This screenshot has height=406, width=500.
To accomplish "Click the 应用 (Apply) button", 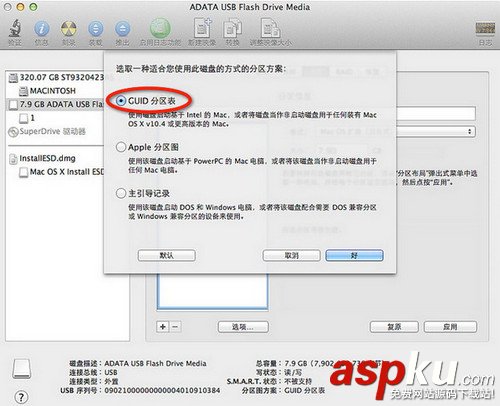I will 450,327.
